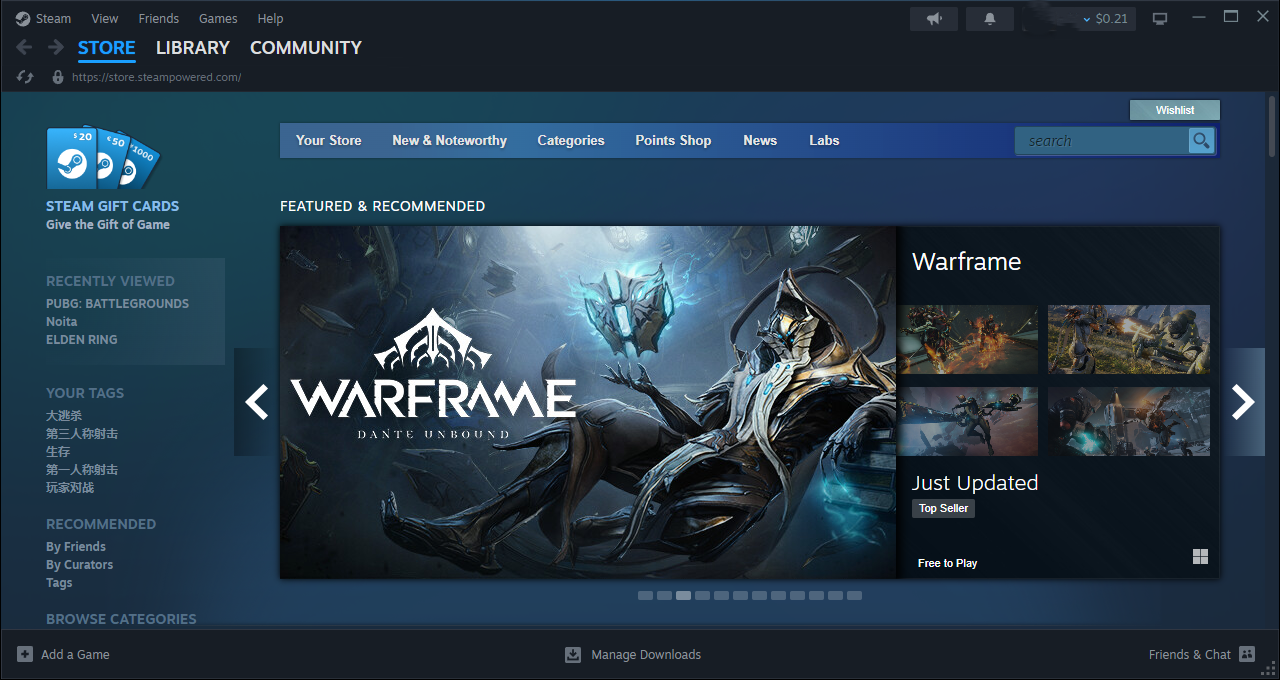Show the previous featured game with the left arrow
Screen dimensions: 1280x680
click(257, 402)
